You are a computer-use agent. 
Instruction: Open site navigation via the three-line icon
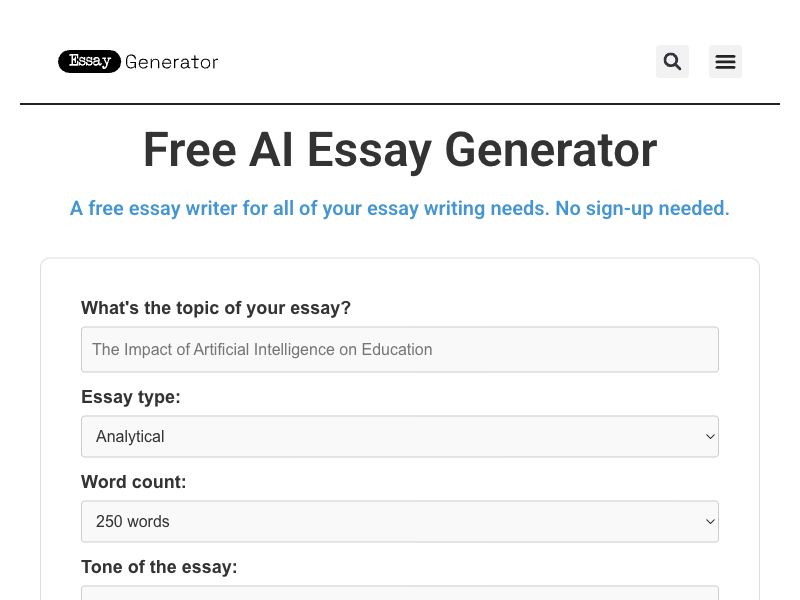725,61
